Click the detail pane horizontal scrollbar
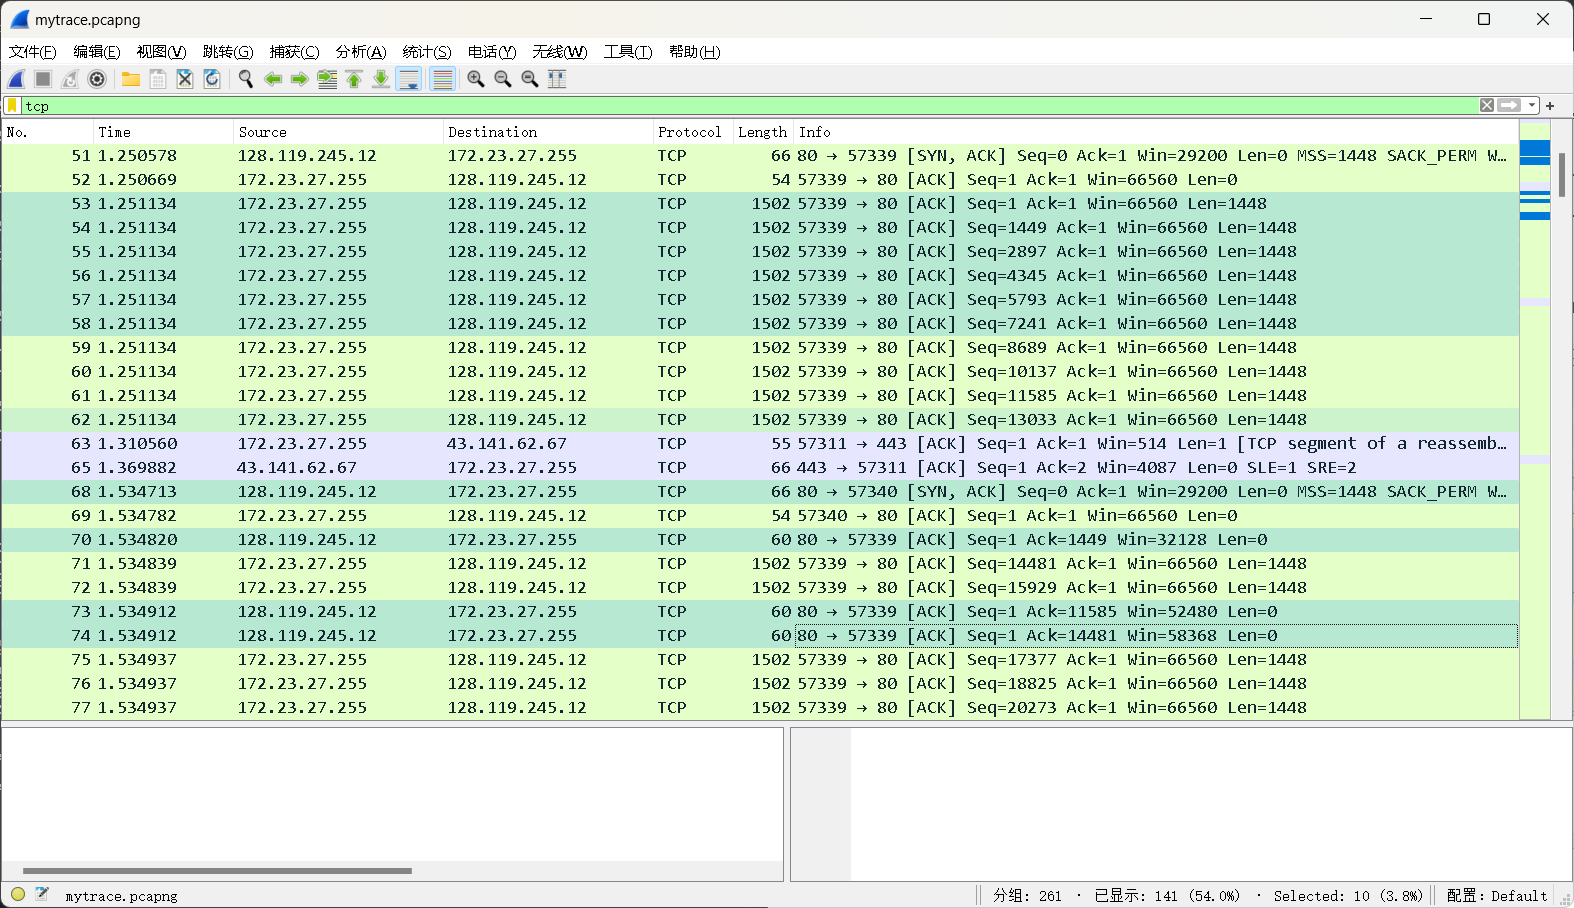This screenshot has width=1574, height=908. tap(217, 871)
